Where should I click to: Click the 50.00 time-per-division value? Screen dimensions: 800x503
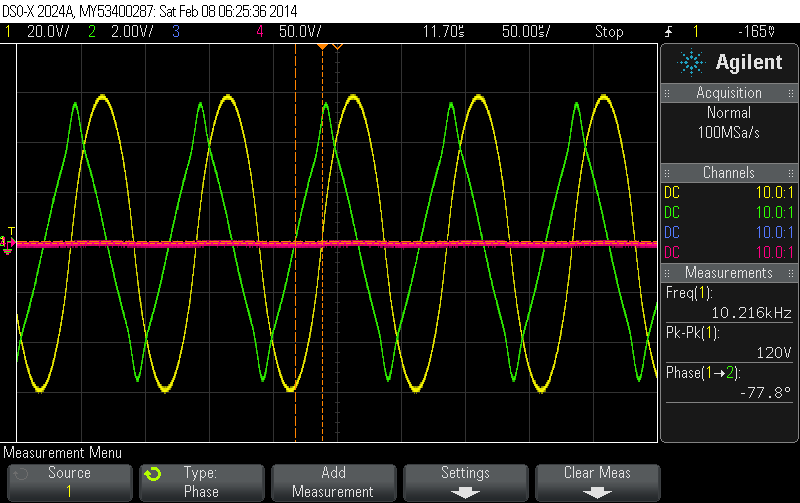526,32
